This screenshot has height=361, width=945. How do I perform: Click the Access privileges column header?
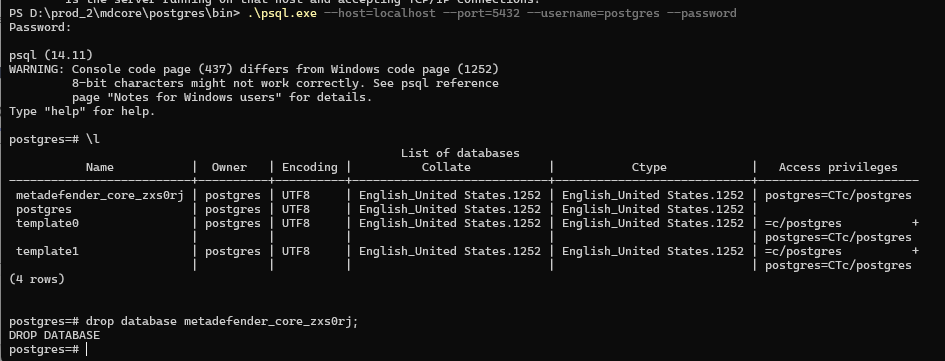(838, 168)
